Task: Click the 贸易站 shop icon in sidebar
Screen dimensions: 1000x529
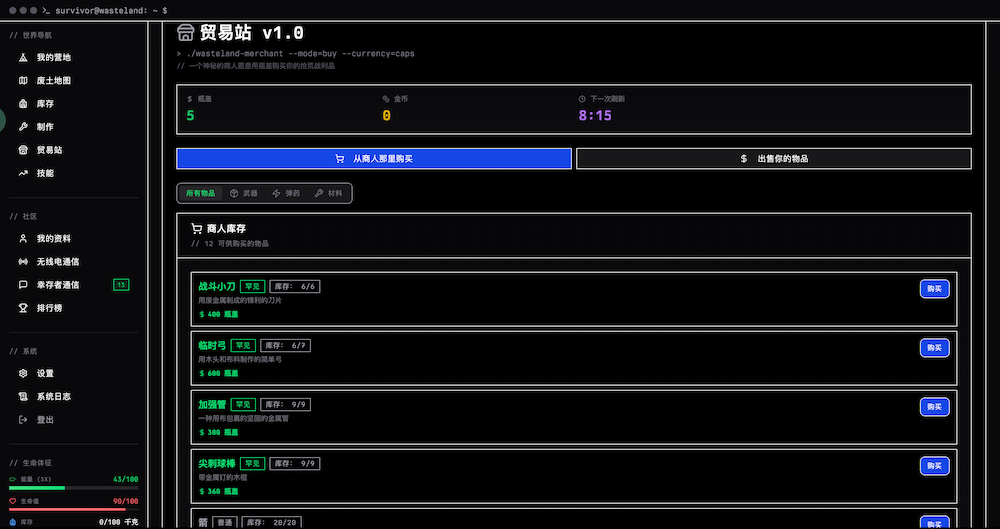Action: pyautogui.click(x=23, y=150)
